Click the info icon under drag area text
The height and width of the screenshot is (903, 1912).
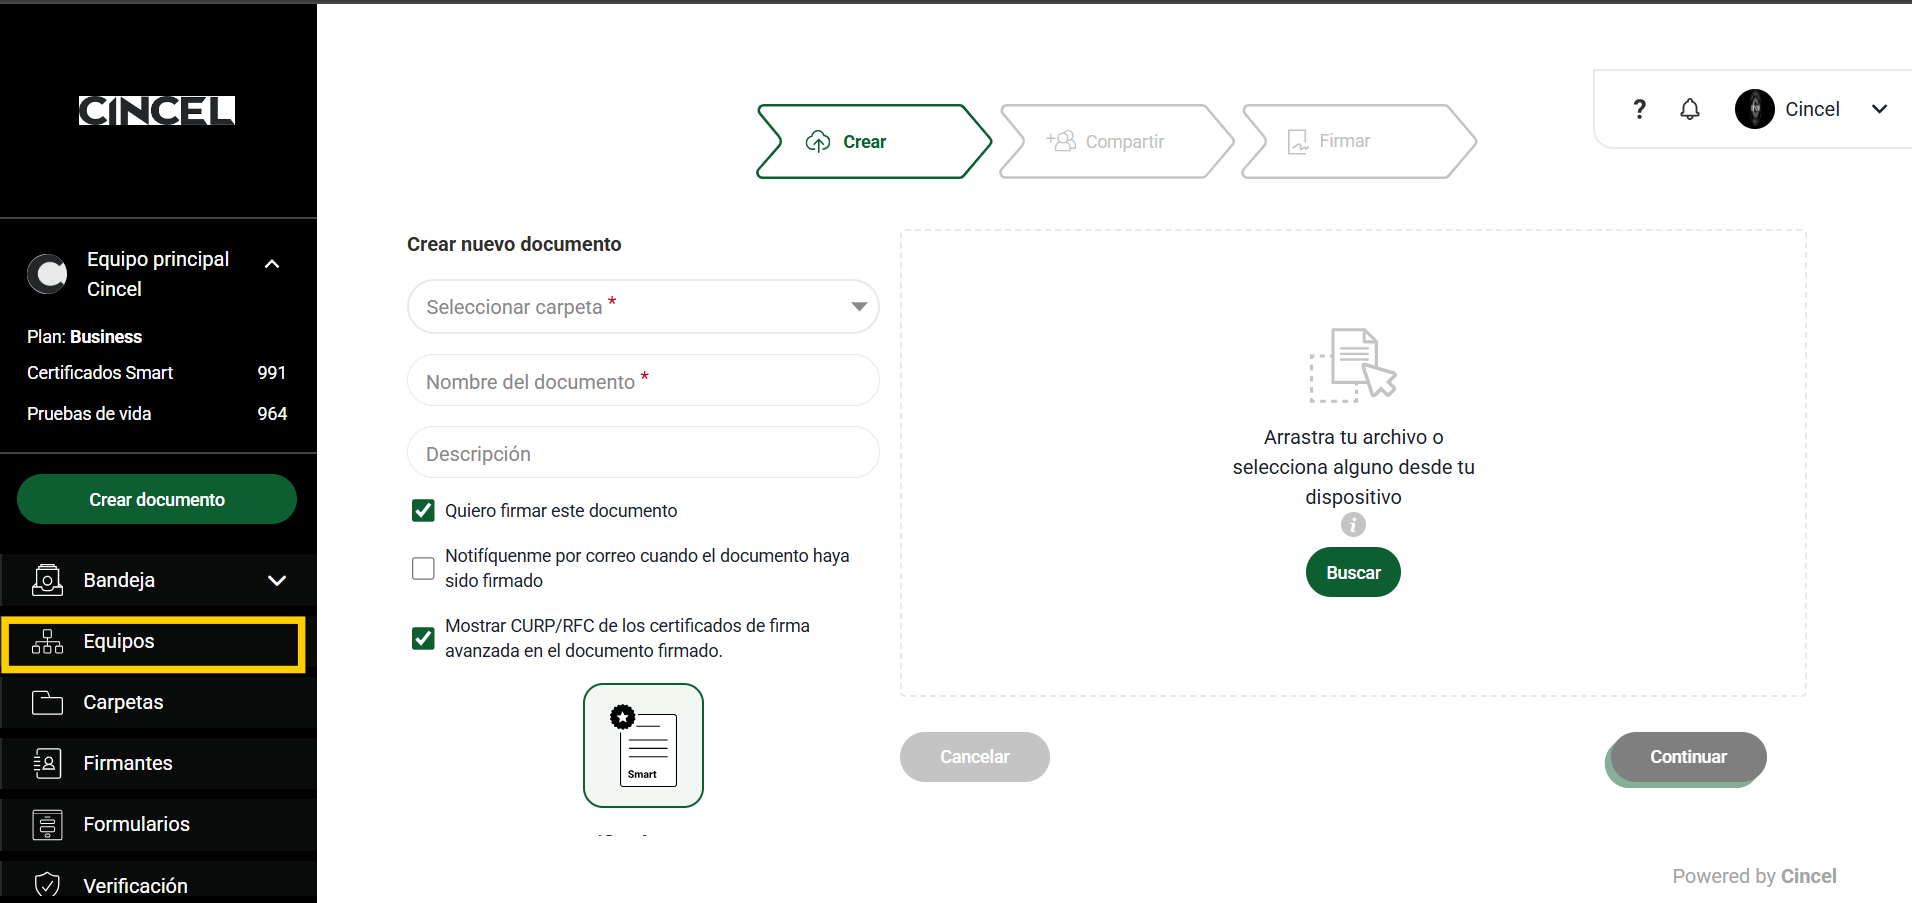1353,525
